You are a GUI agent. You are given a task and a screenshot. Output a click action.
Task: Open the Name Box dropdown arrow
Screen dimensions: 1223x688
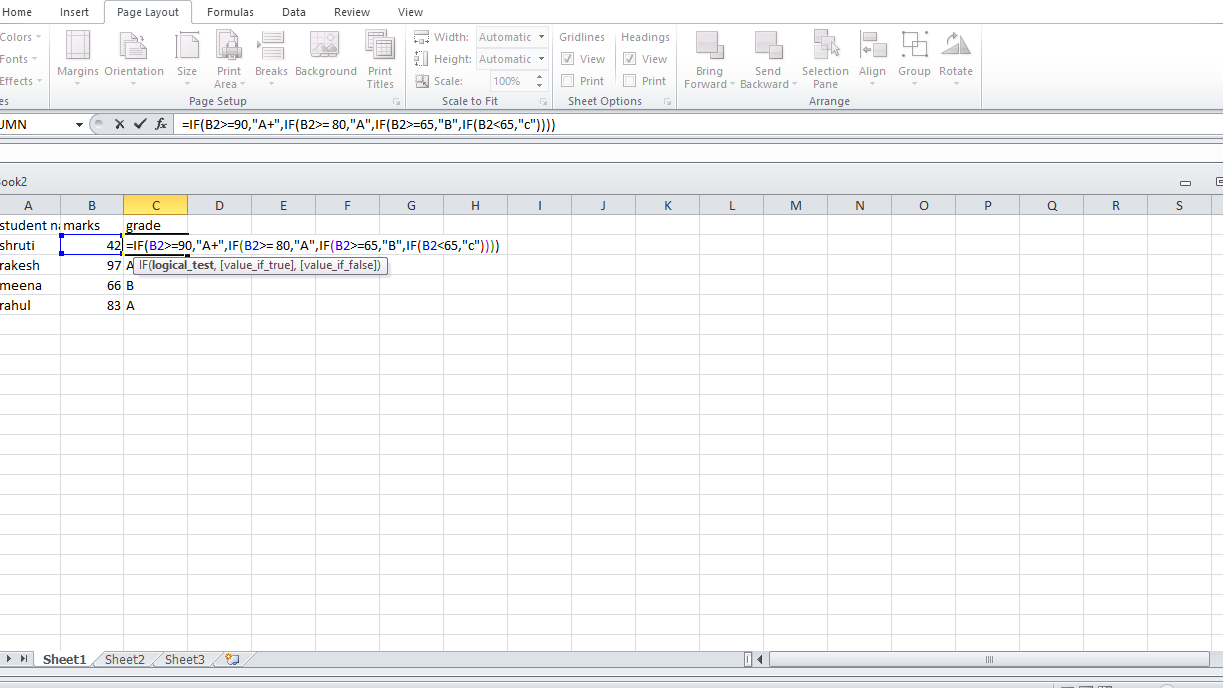pyautogui.click(x=79, y=125)
